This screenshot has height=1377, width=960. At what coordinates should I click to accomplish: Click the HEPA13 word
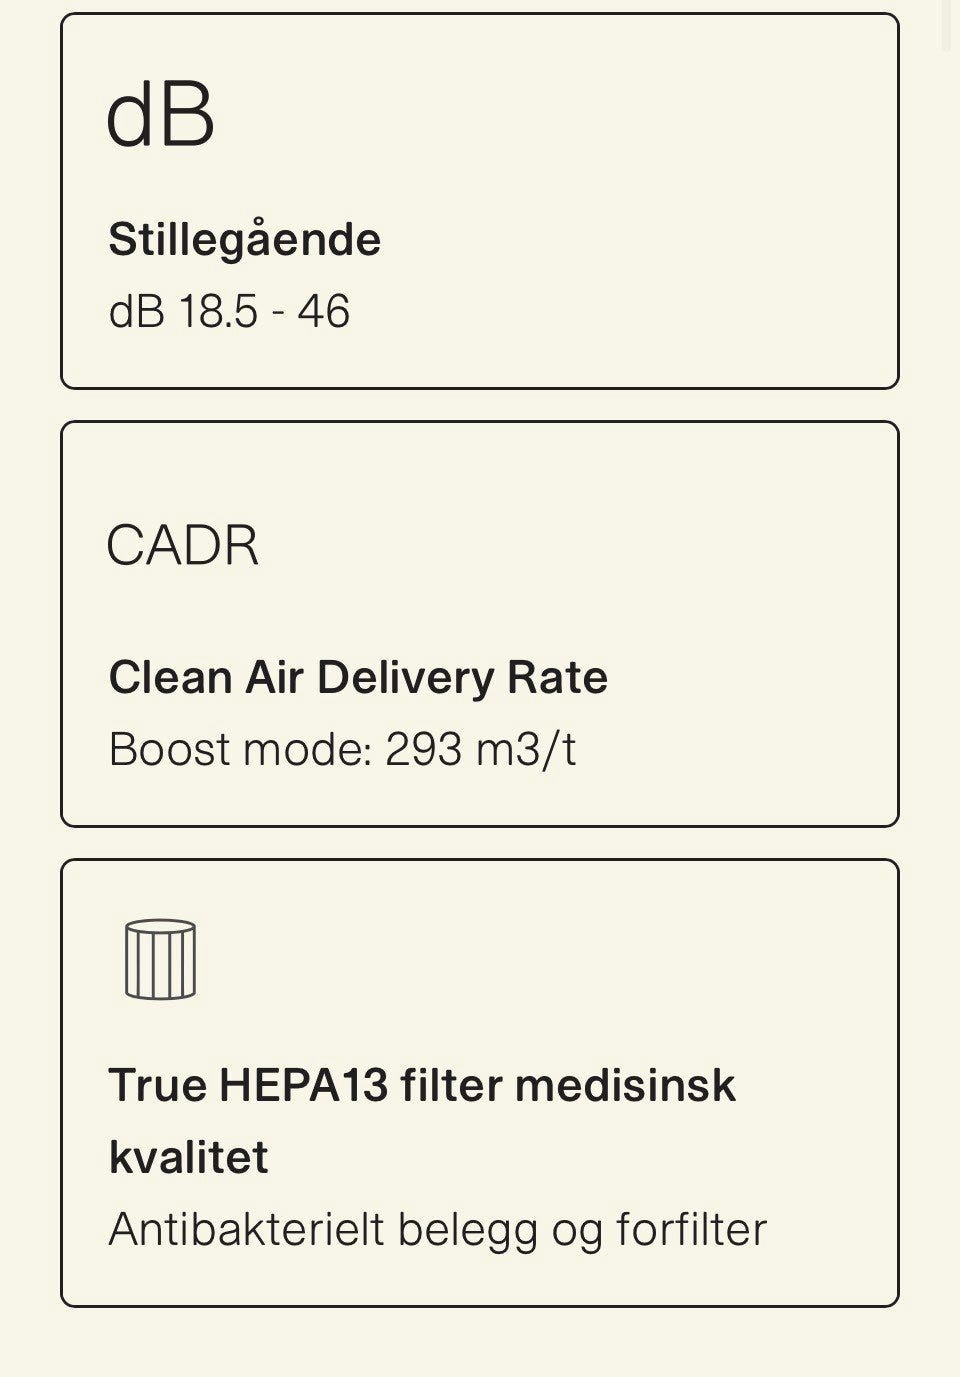click(x=303, y=1085)
